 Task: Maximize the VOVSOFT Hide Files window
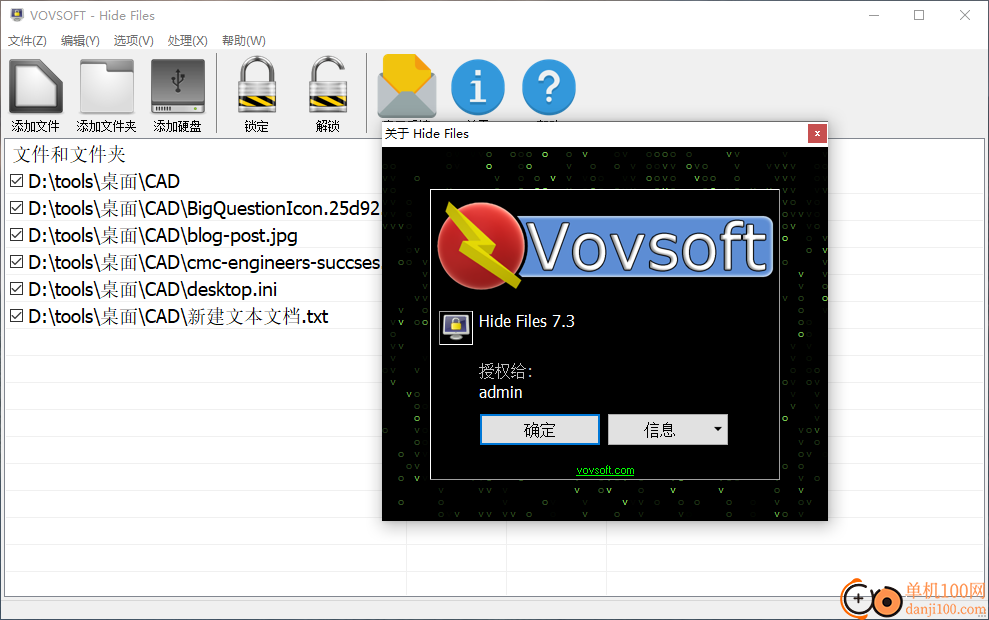[x=919, y=15]
